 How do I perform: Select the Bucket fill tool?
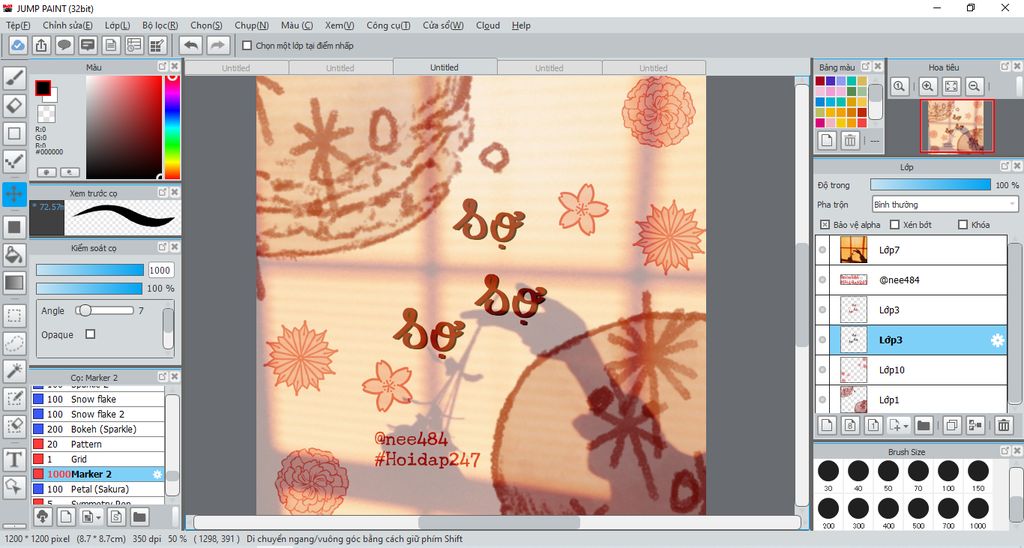coord(14,255)
